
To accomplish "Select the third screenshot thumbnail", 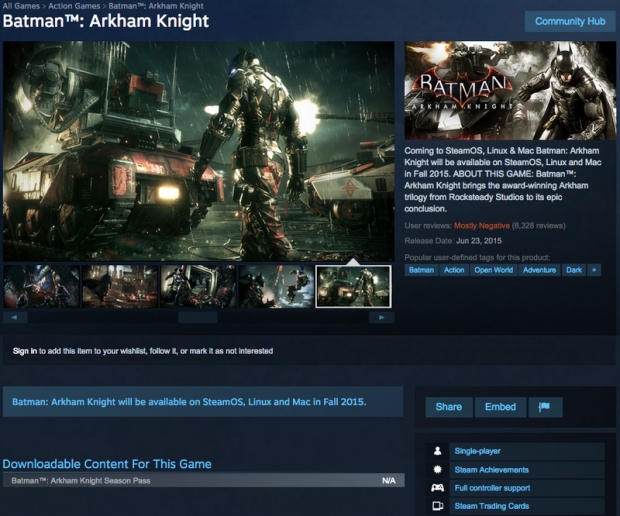I will (198, 287).
